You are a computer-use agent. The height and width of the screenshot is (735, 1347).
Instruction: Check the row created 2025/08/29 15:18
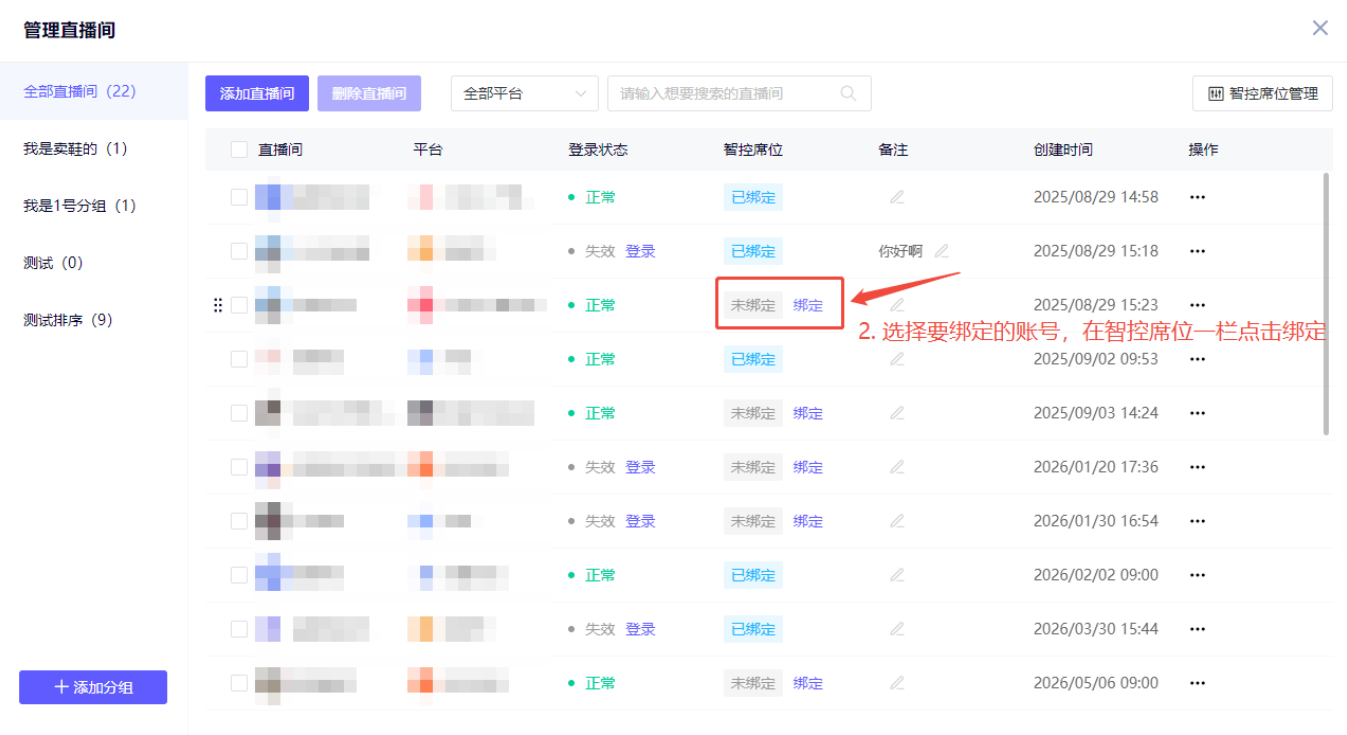239,251
